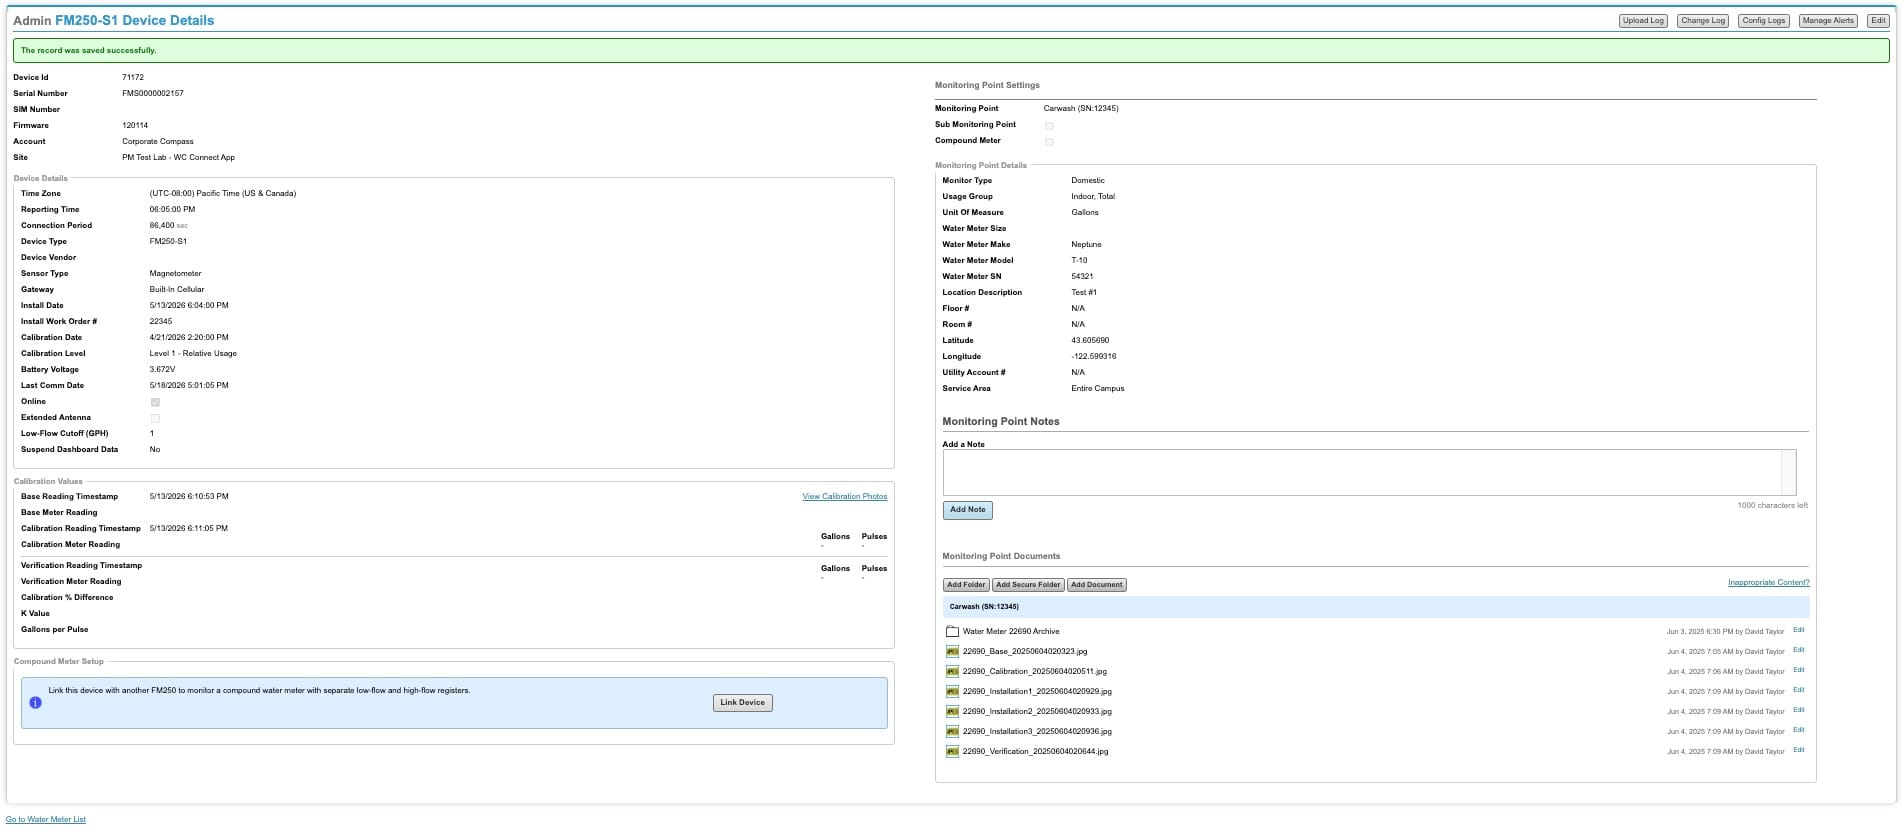Click the Add Note button
Screen dimensions: 1902x833
[967, 510]
